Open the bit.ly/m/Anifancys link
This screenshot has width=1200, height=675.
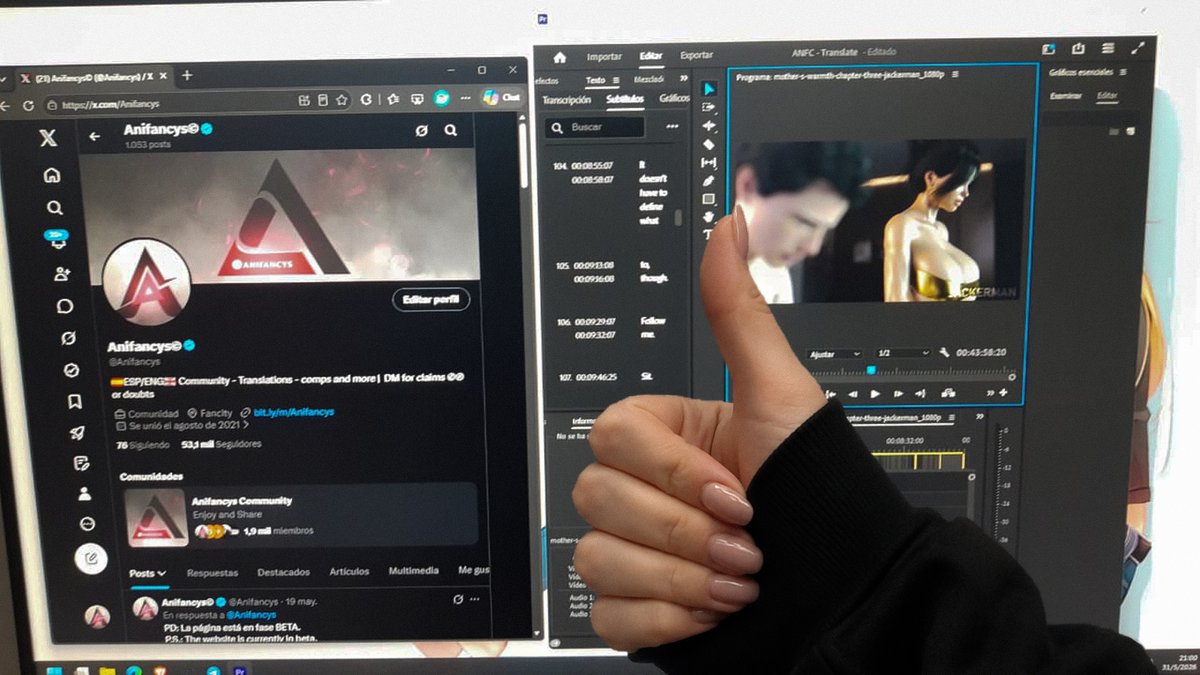[x=293, y=412]
